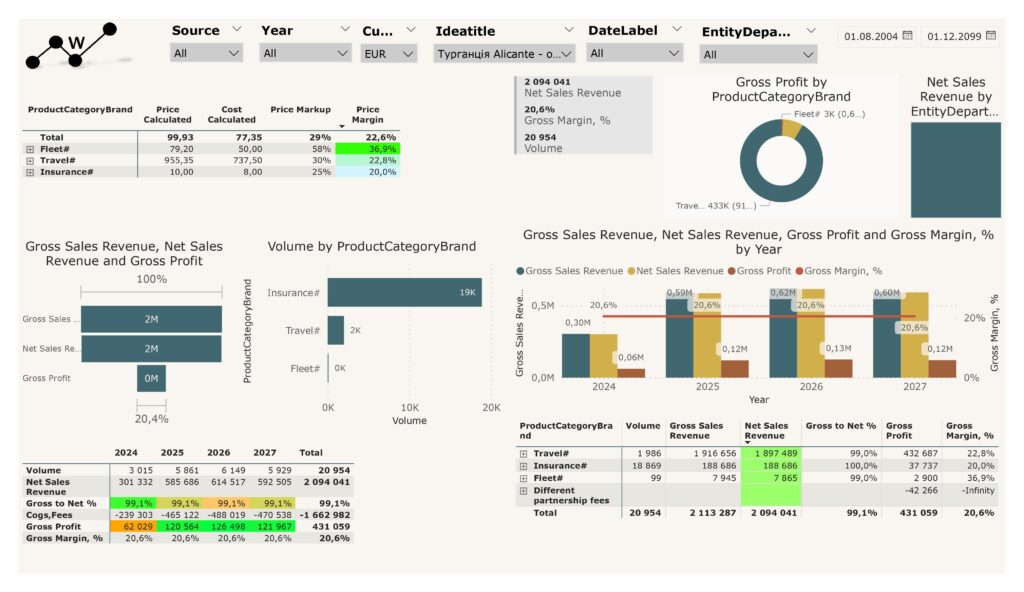Open the Source dropdown set to All
This screenshot has width=1024, height=592.
pyautogui.click(x=207, y=53)
